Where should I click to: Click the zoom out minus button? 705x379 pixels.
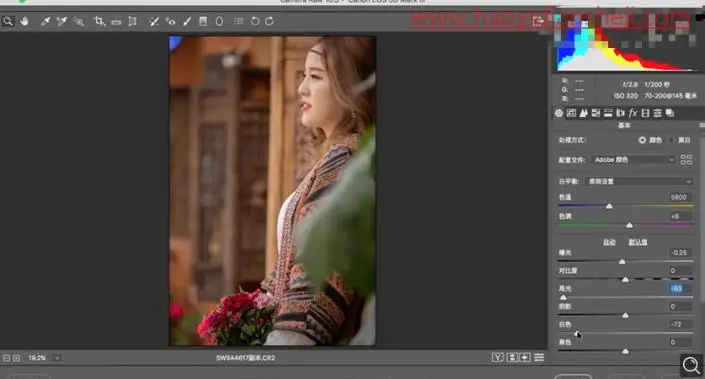pos(6,358)
